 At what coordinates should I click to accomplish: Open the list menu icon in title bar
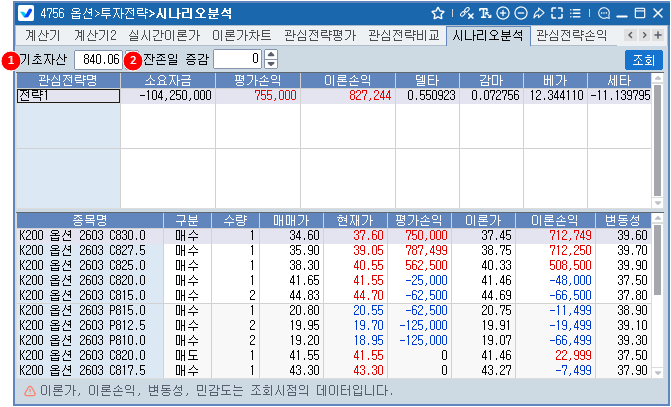point(576,14)
